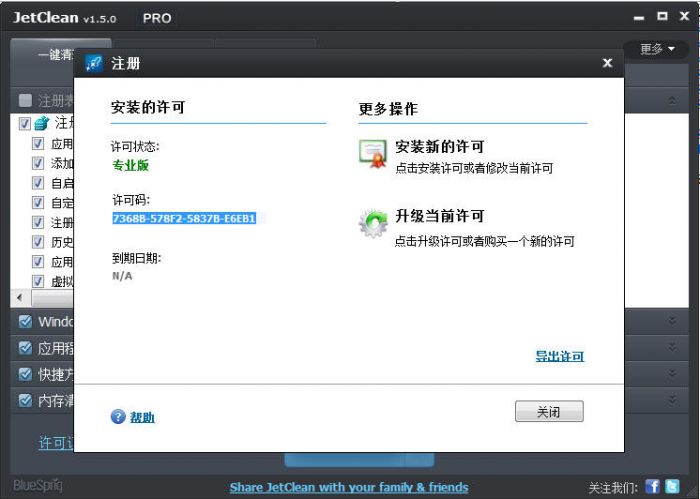
Task: Open the 更多 dropdown menu
Action: [657, 48]
